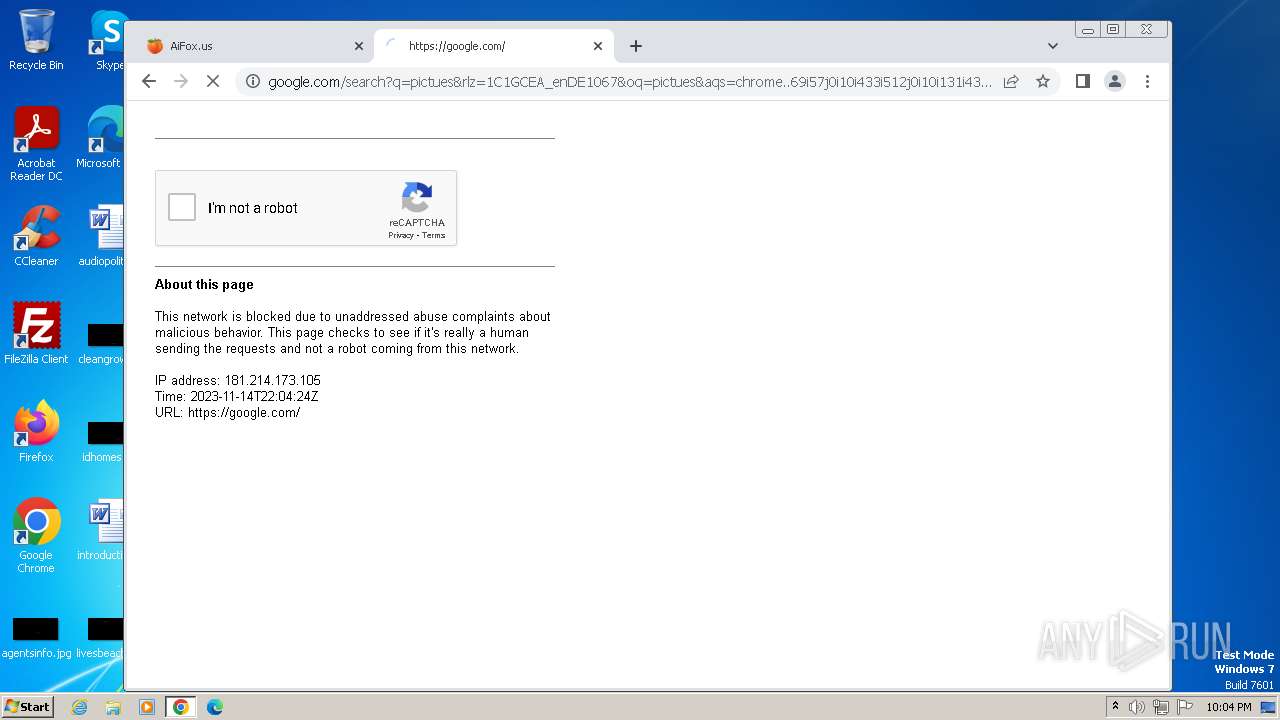Open a new tab with plus button
Viewport: 1280px width, 720px height.
(636, 46)
